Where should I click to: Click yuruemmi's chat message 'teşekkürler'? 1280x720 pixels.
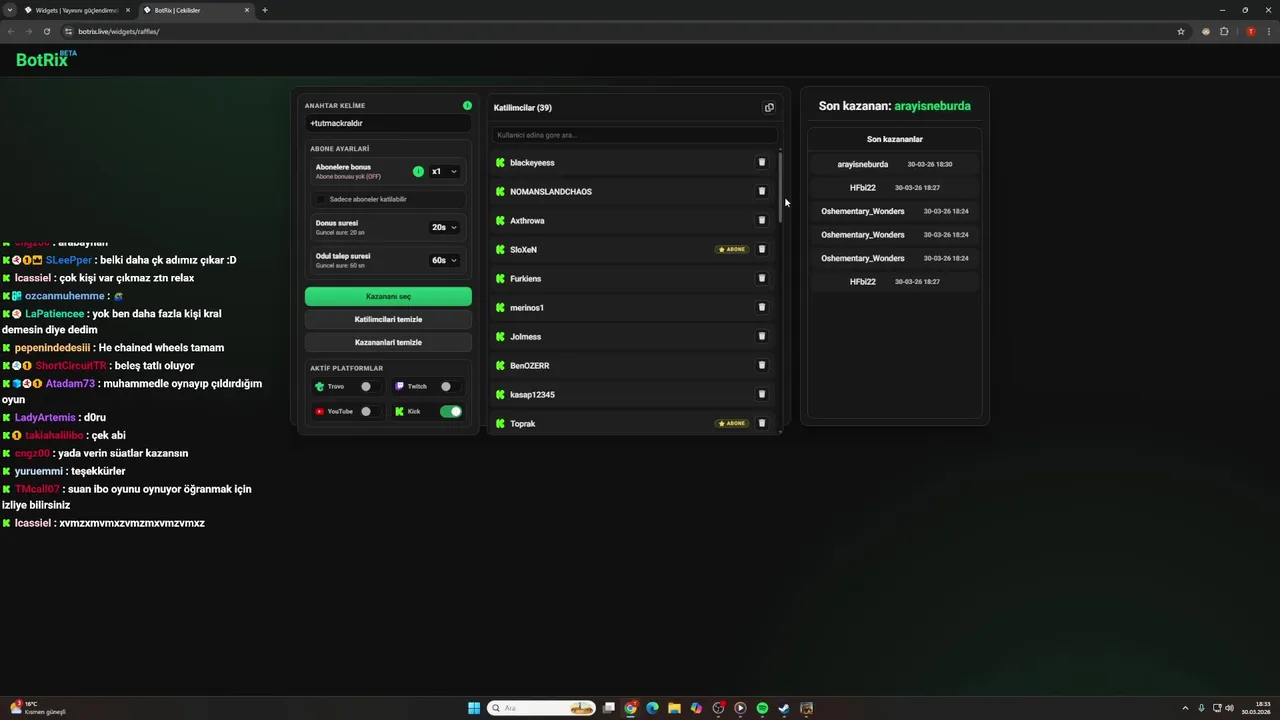[x=98, y=471]
